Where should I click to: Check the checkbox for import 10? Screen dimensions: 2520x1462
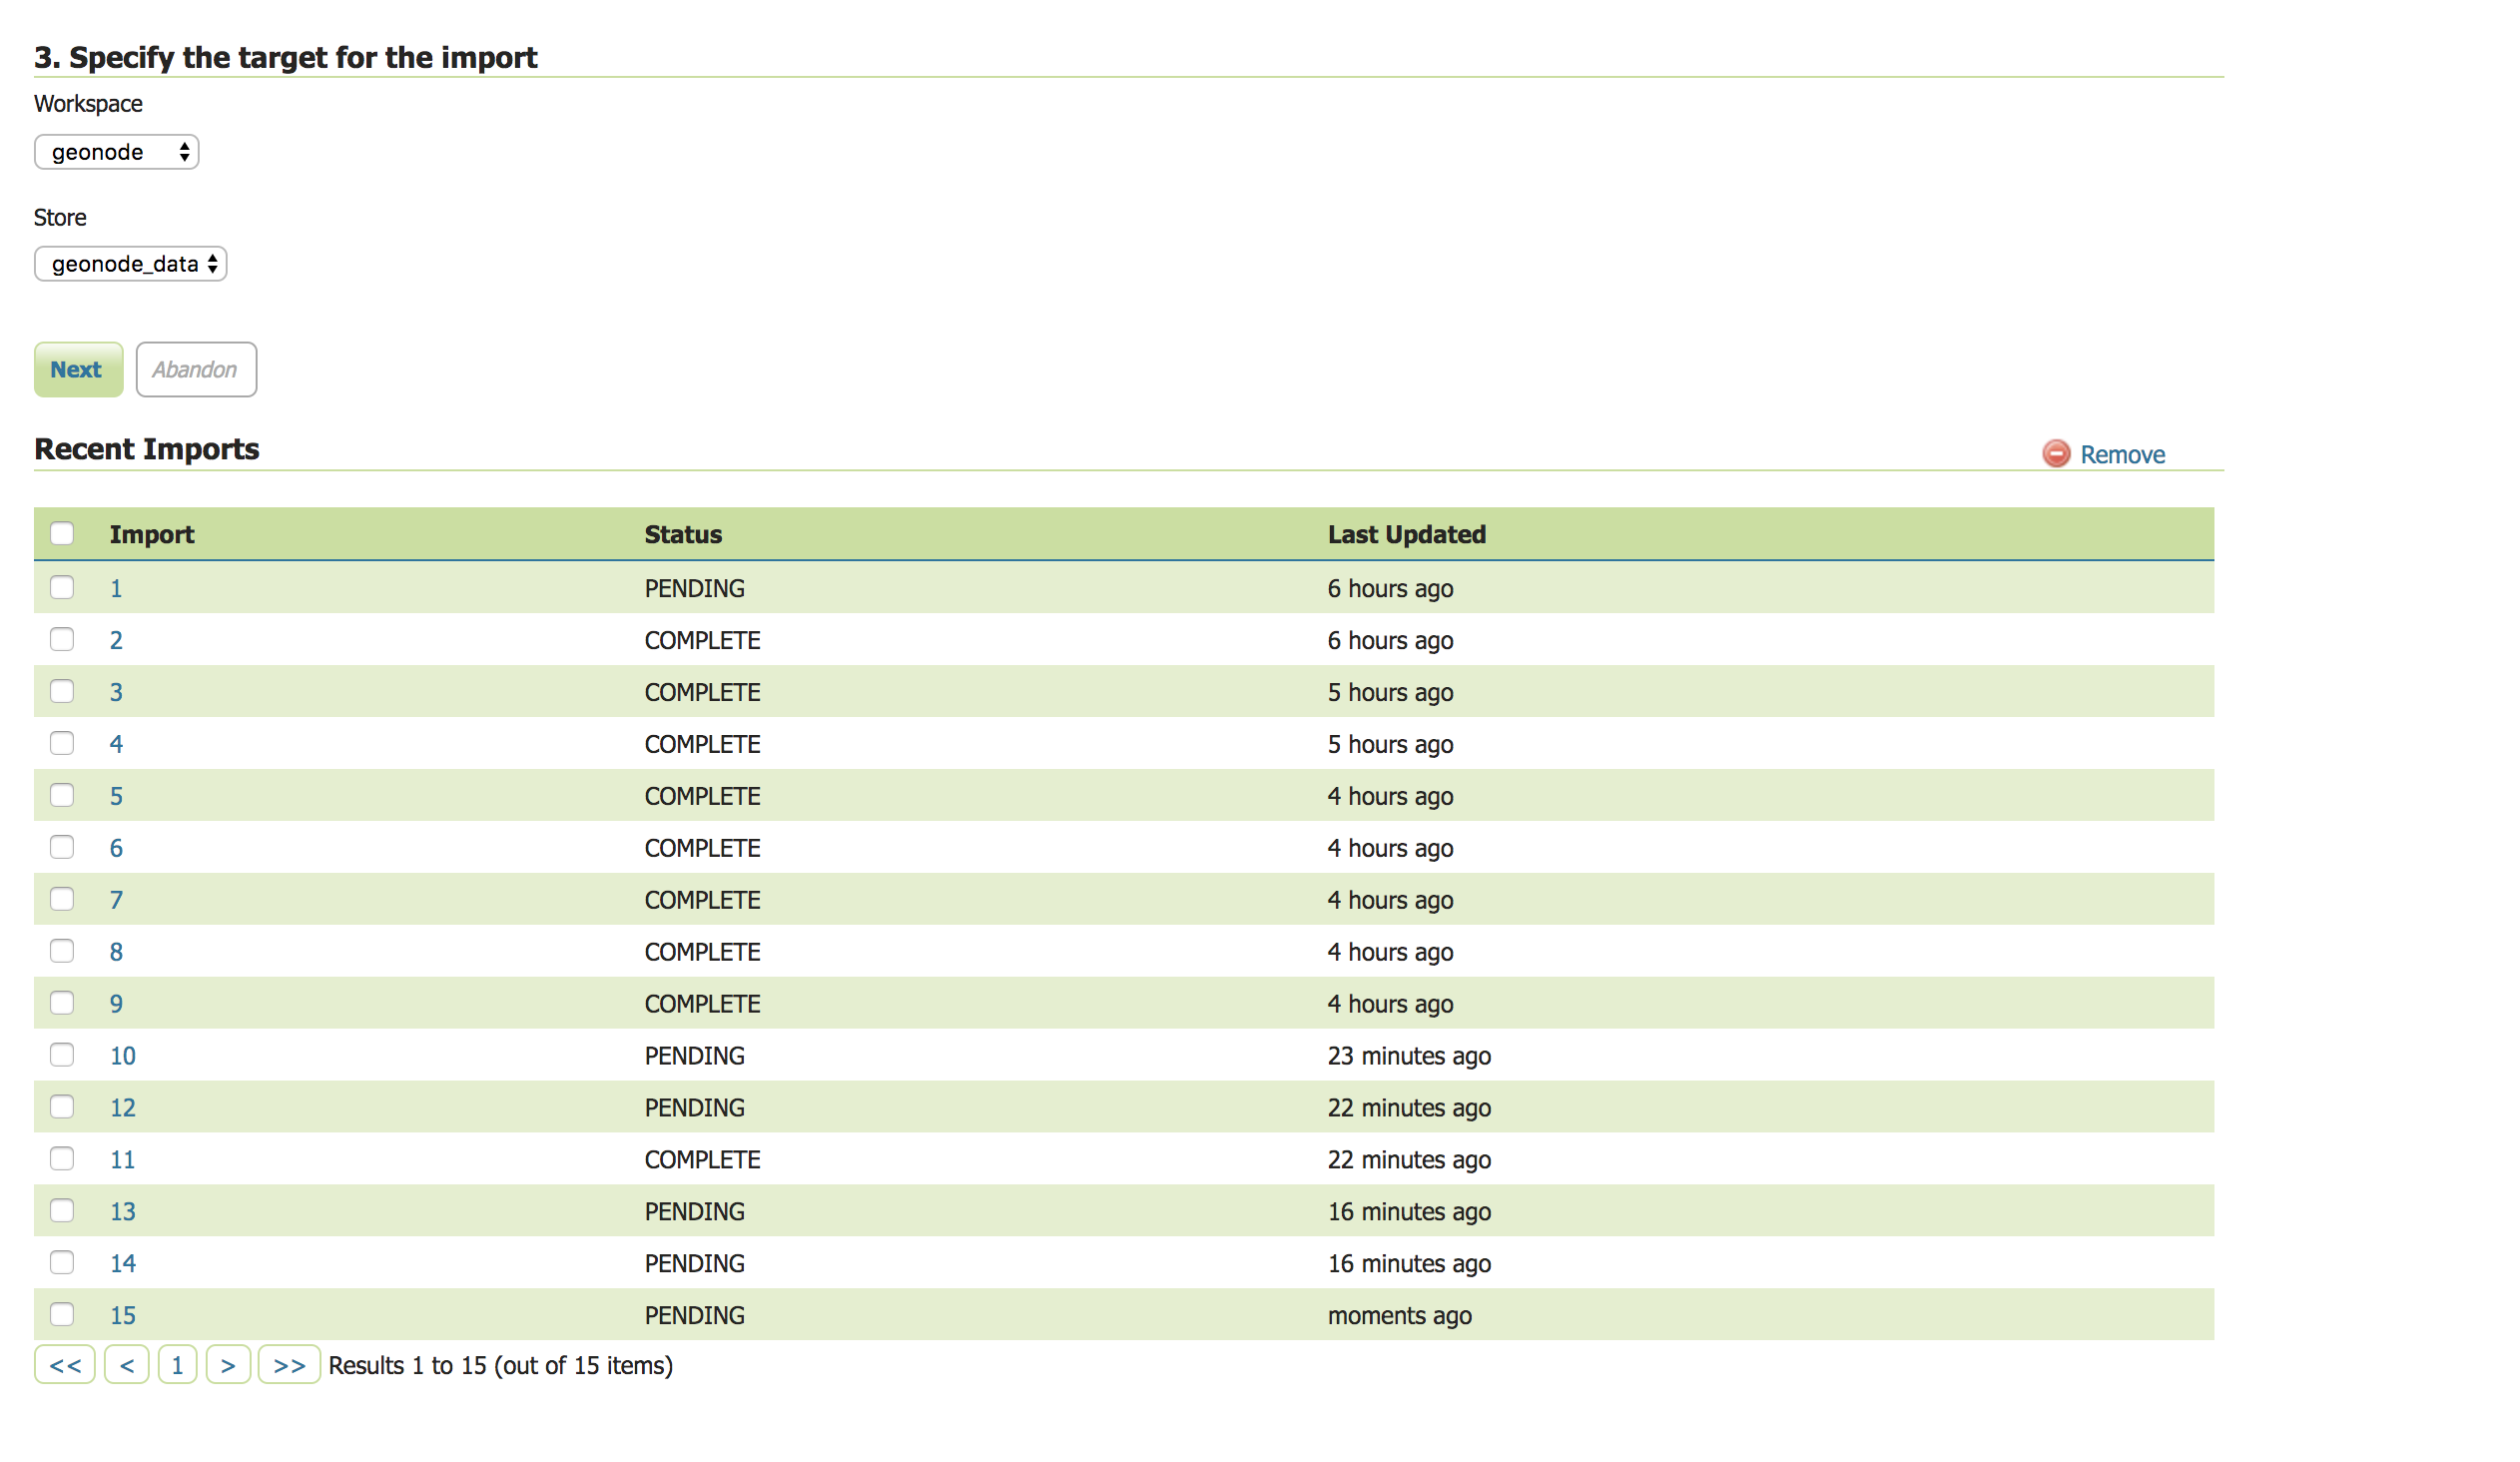point(62,1055)
